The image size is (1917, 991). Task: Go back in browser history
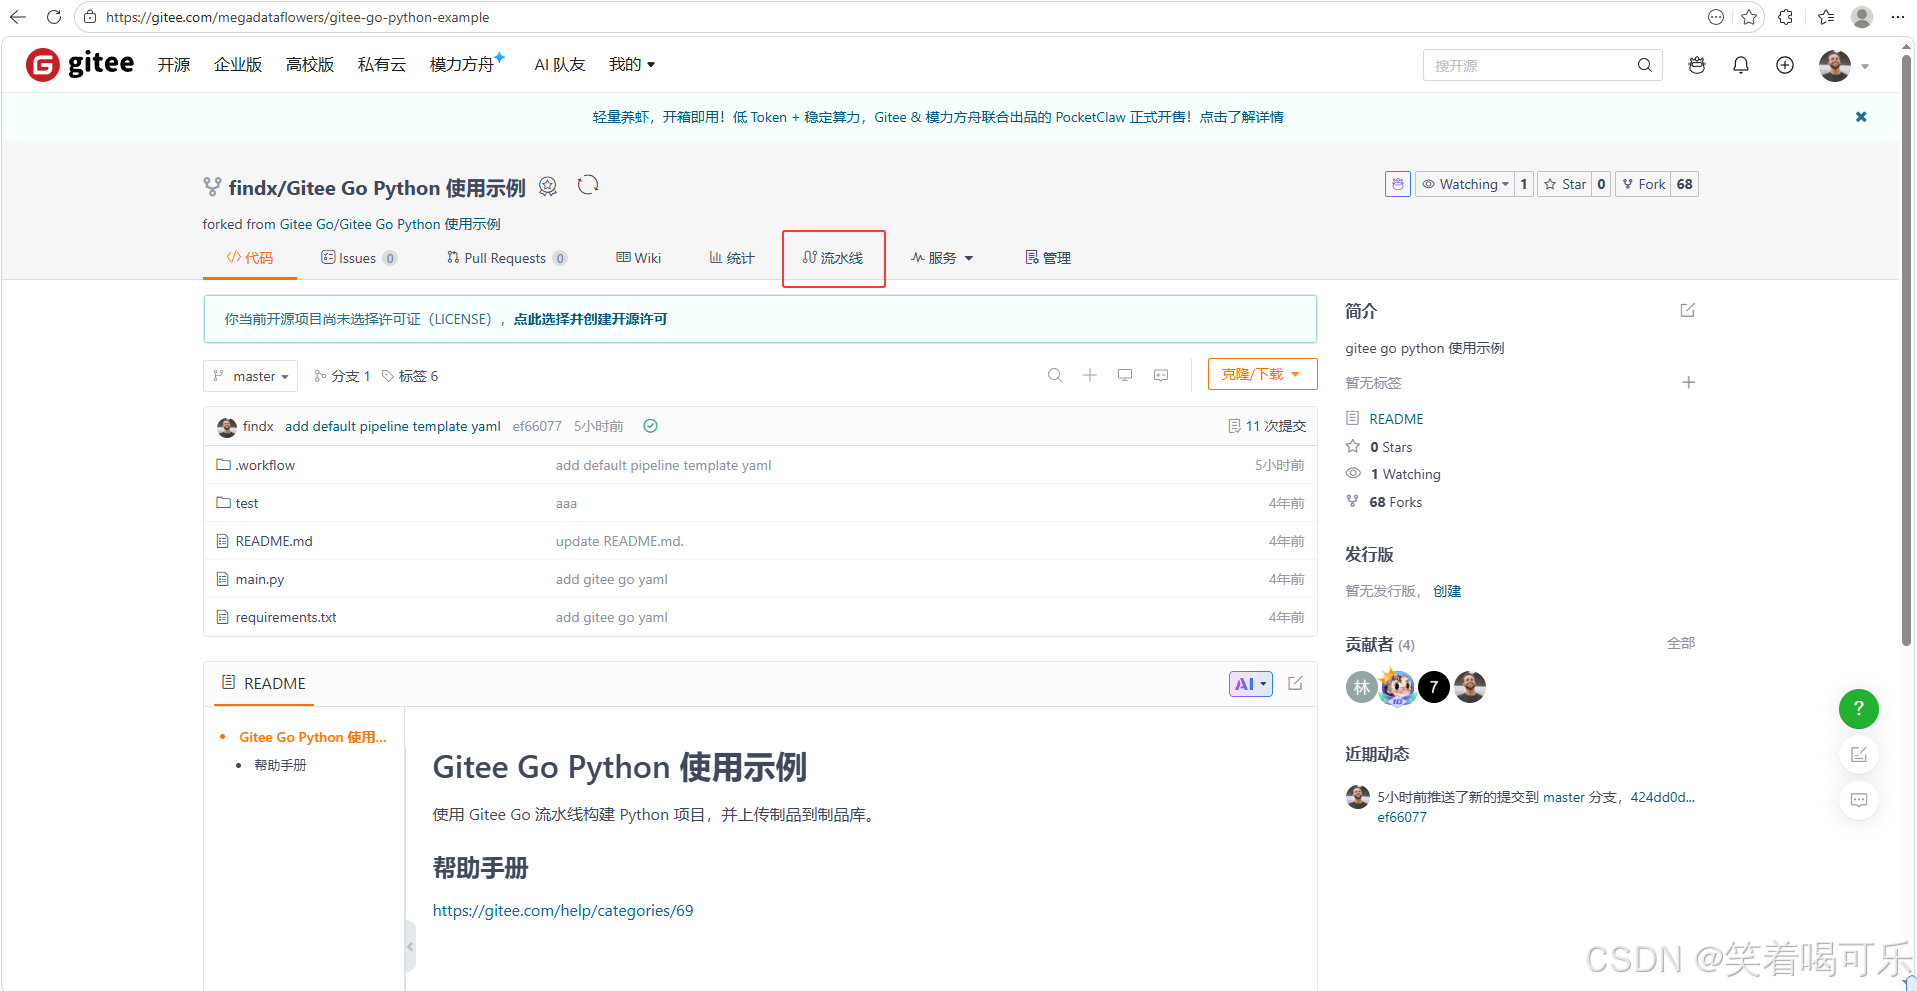pos(17,17)
